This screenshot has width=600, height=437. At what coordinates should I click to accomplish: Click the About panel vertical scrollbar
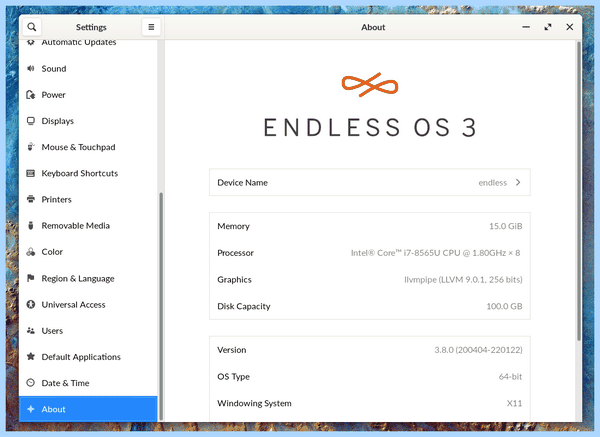579,191
